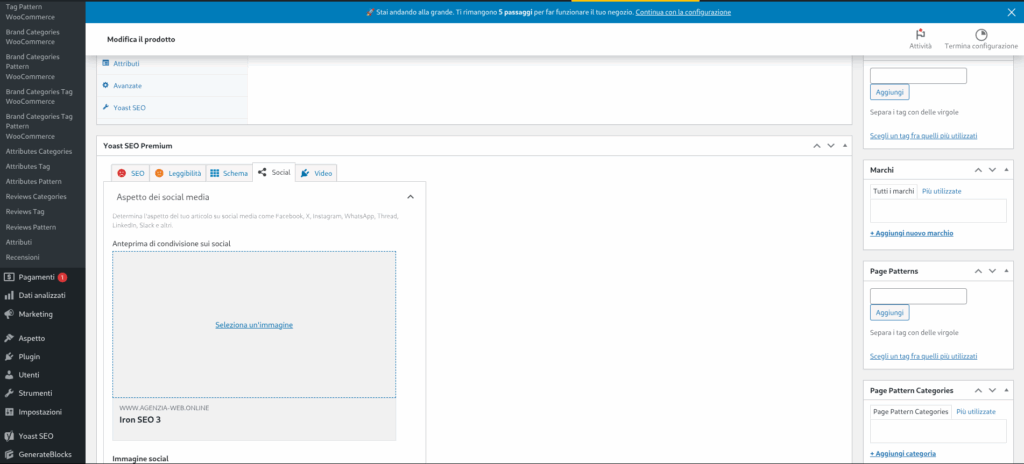Move Page Pattern Categories panel up
The height and width of the screenshot is (464, 1024).
tap(978, 390)
